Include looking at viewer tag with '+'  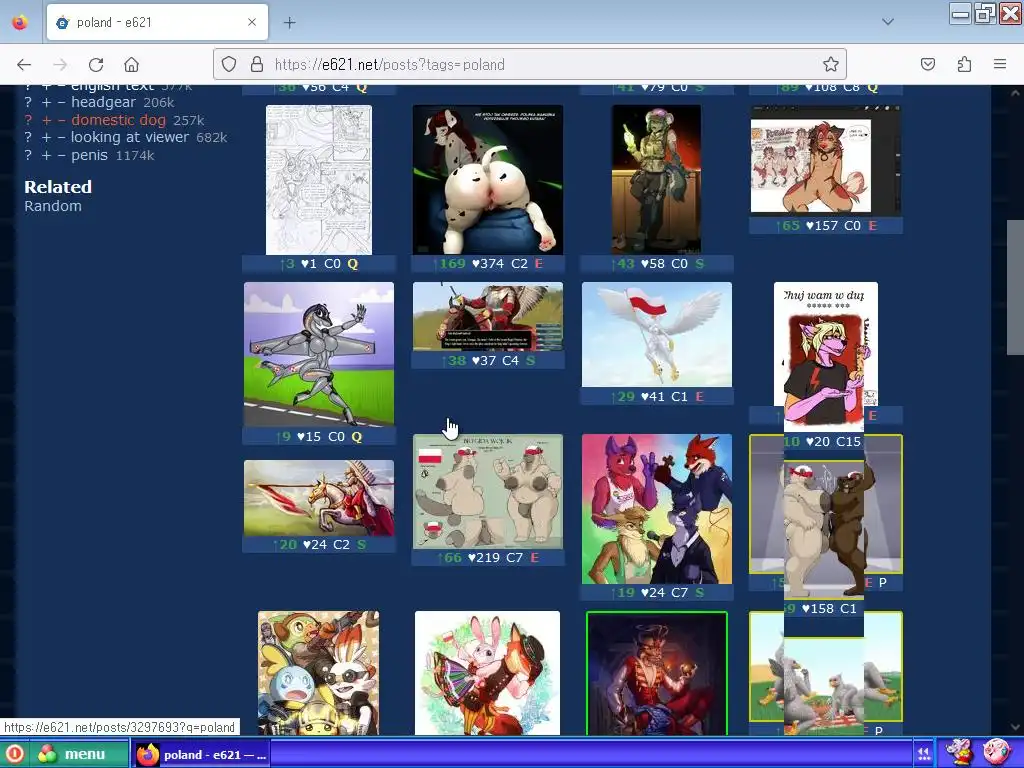tap(46, 137)
